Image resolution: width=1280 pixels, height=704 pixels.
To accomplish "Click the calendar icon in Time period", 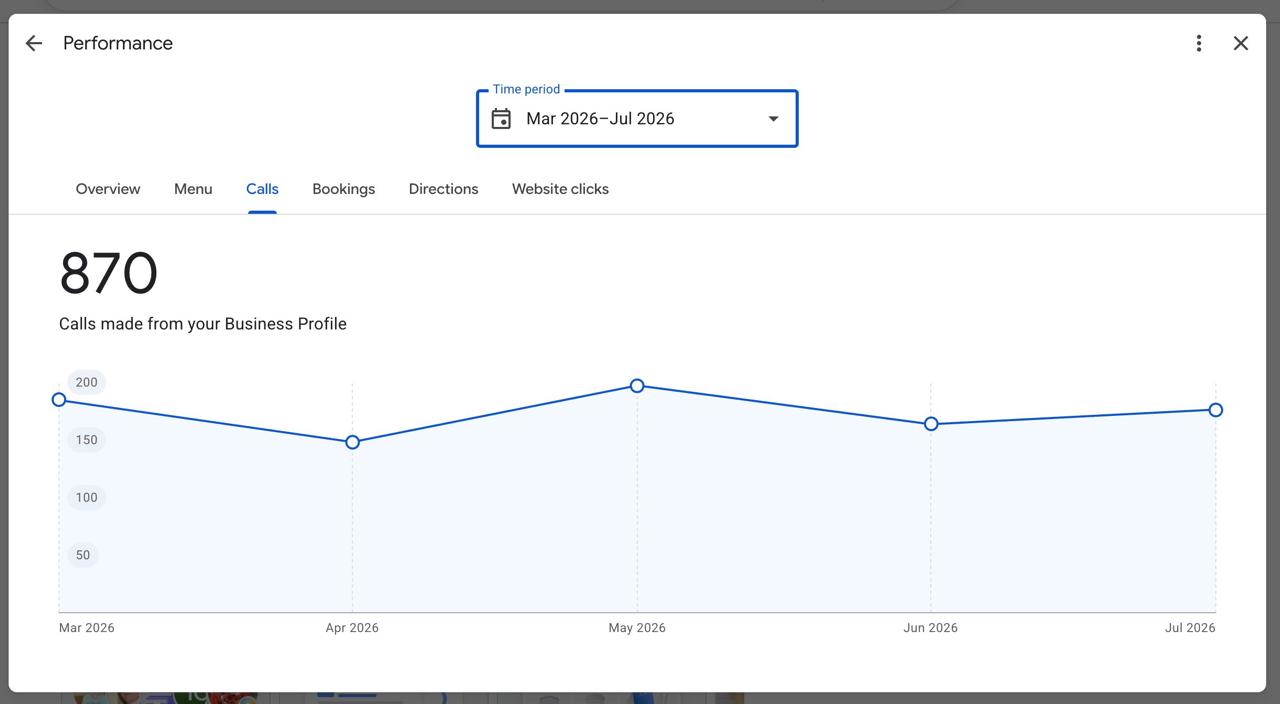I will [501, 119].
